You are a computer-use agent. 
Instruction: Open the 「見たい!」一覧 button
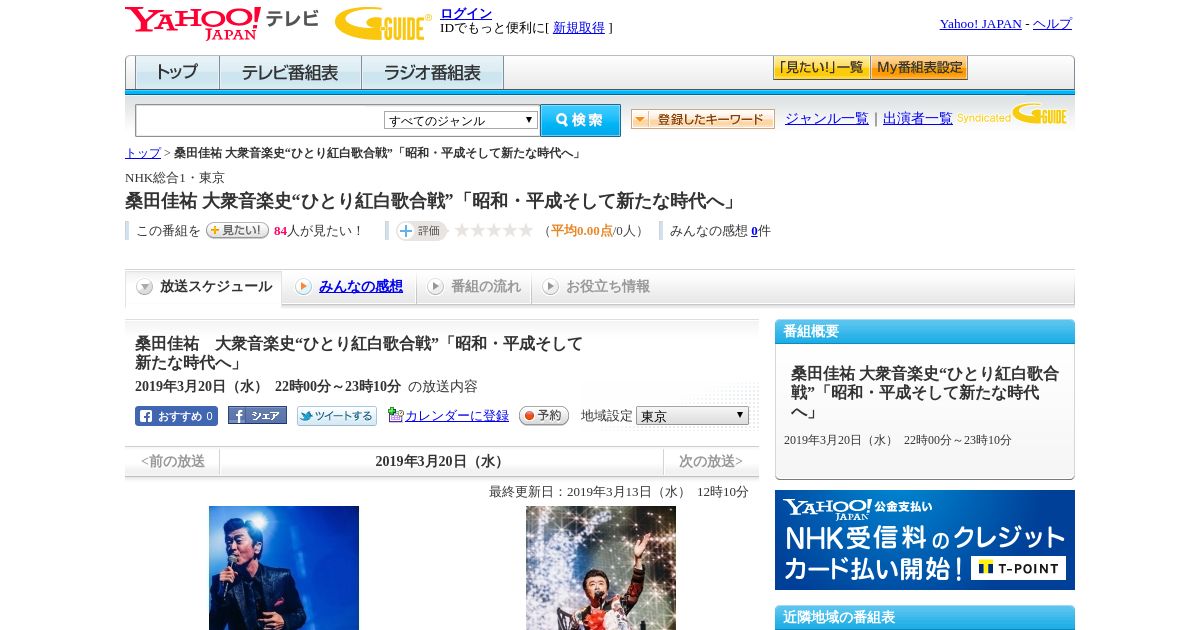point(821,68)
